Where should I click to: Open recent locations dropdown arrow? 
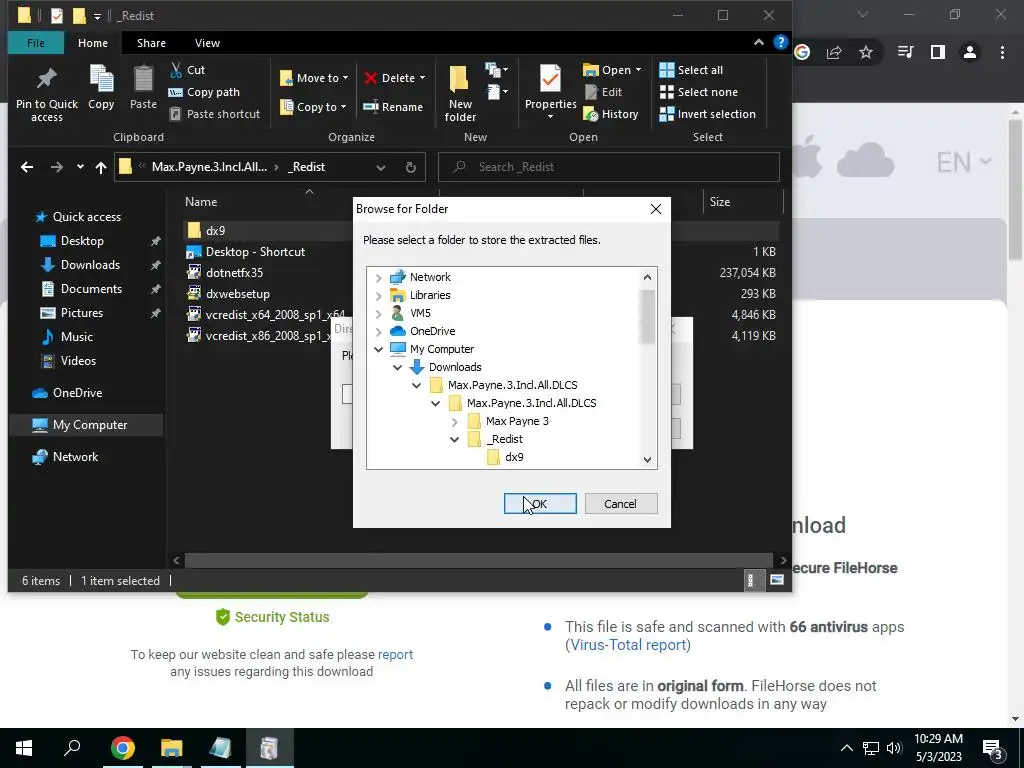(x=80, y=167)
